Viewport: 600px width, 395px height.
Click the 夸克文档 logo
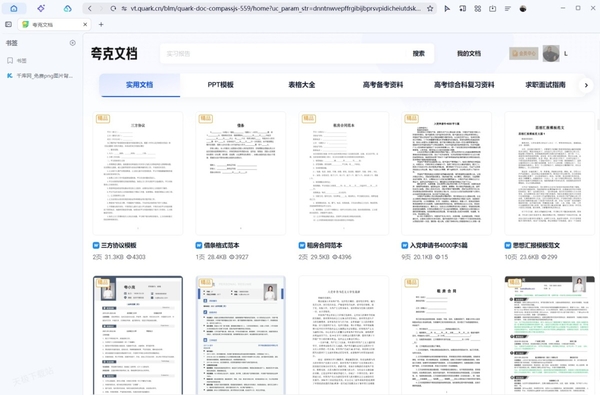pyautogui.click(x=114, y=54)
